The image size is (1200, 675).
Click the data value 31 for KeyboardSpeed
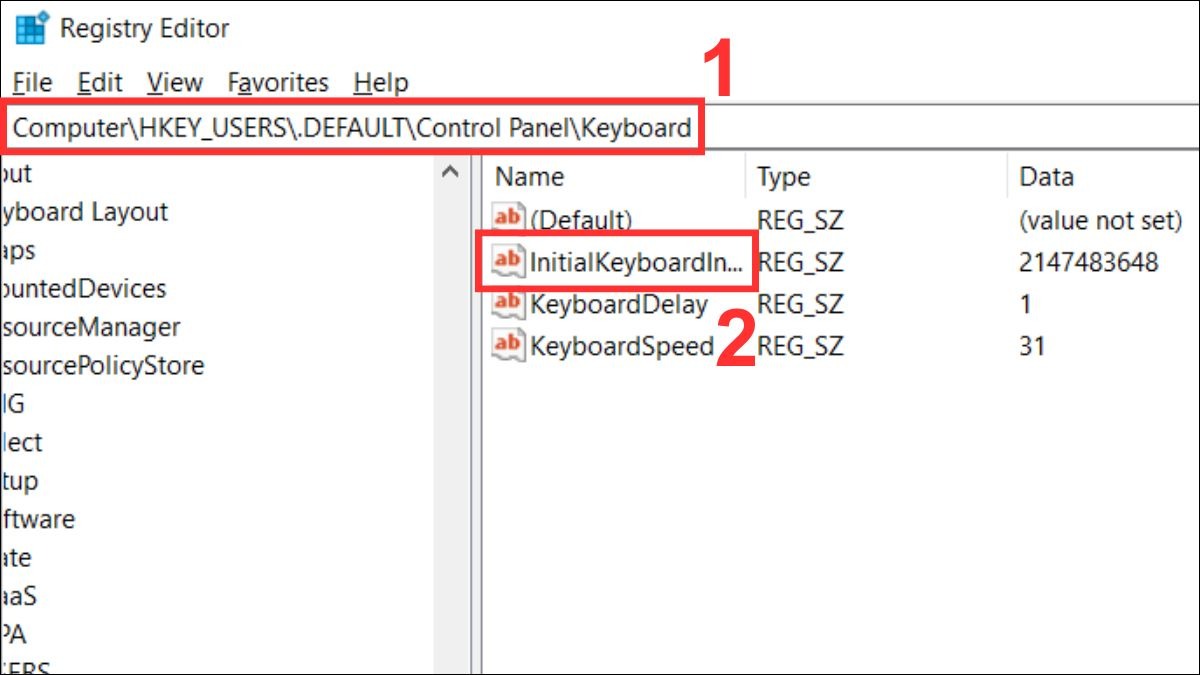point(1032,346)
